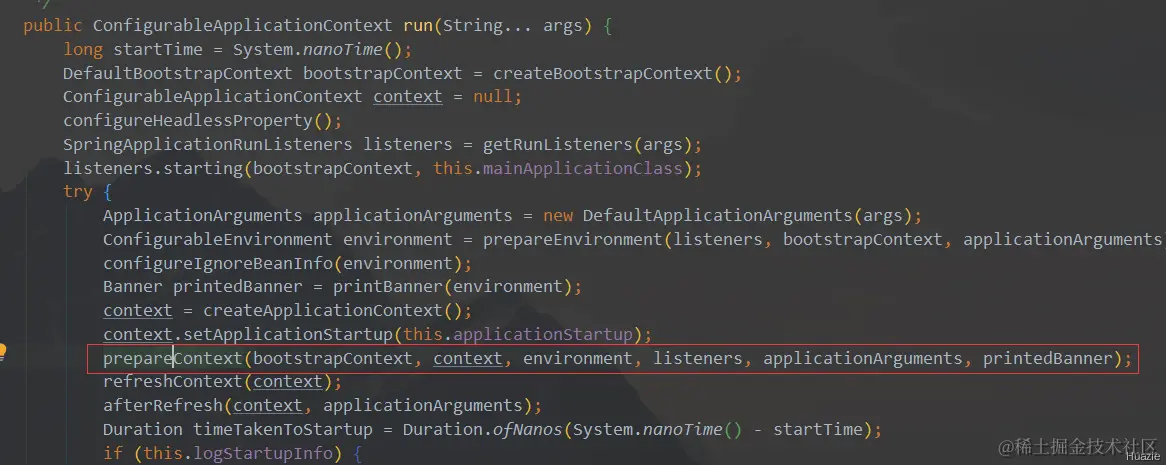Click the highlighted prepareContext method call

coord(173,359)
